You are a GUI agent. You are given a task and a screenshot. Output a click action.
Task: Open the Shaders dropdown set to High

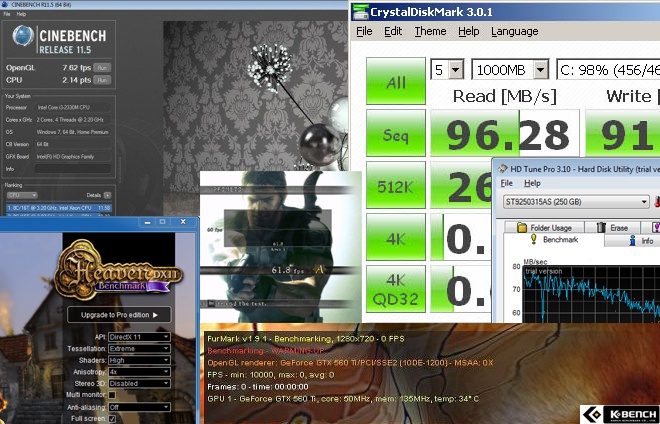139,360
